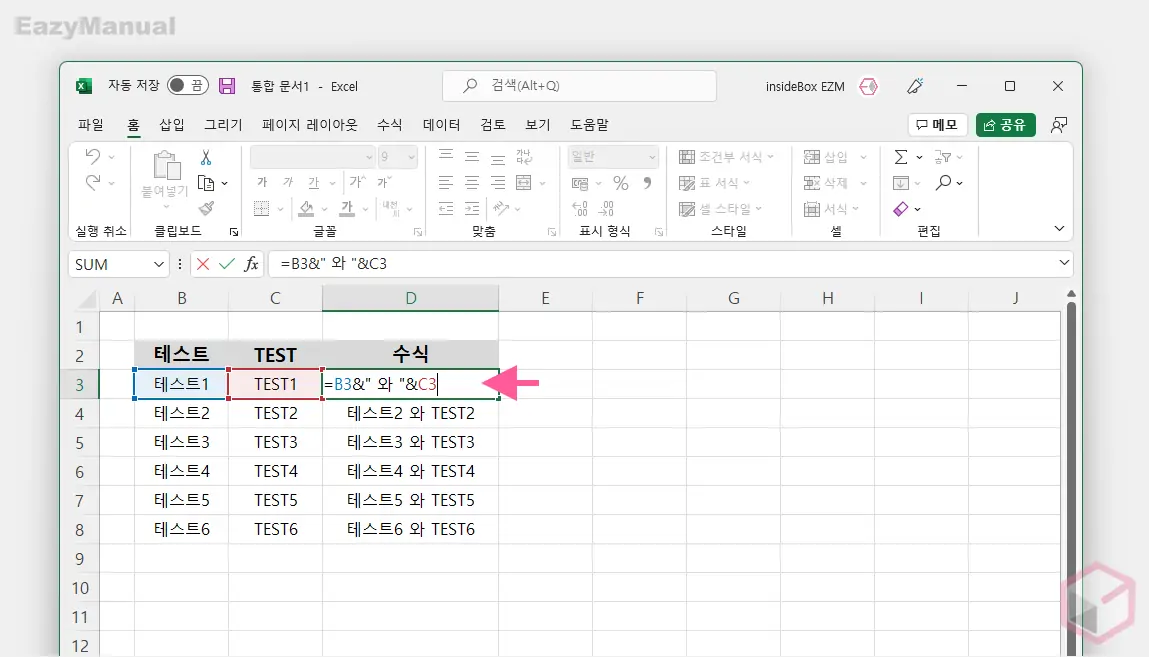Screen dimensions: 1149x657
Task: Click the Orientation angled text icon
Action: coord(501,209)
